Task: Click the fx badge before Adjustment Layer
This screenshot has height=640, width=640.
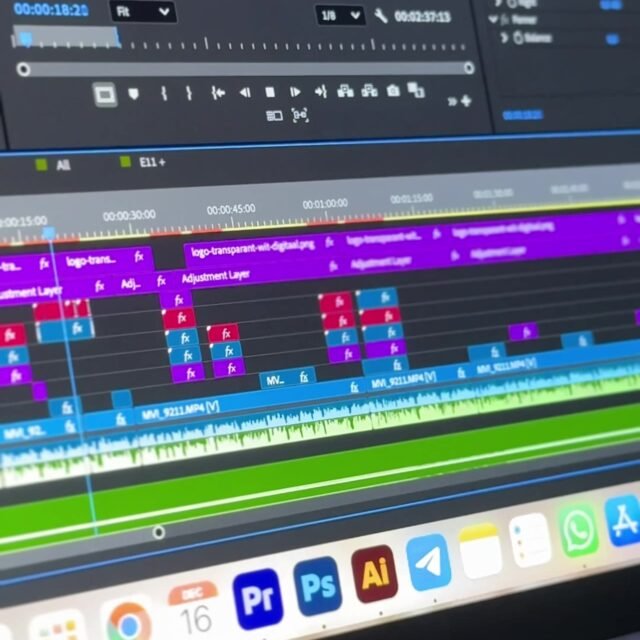Action: click(x=161, y=280)
